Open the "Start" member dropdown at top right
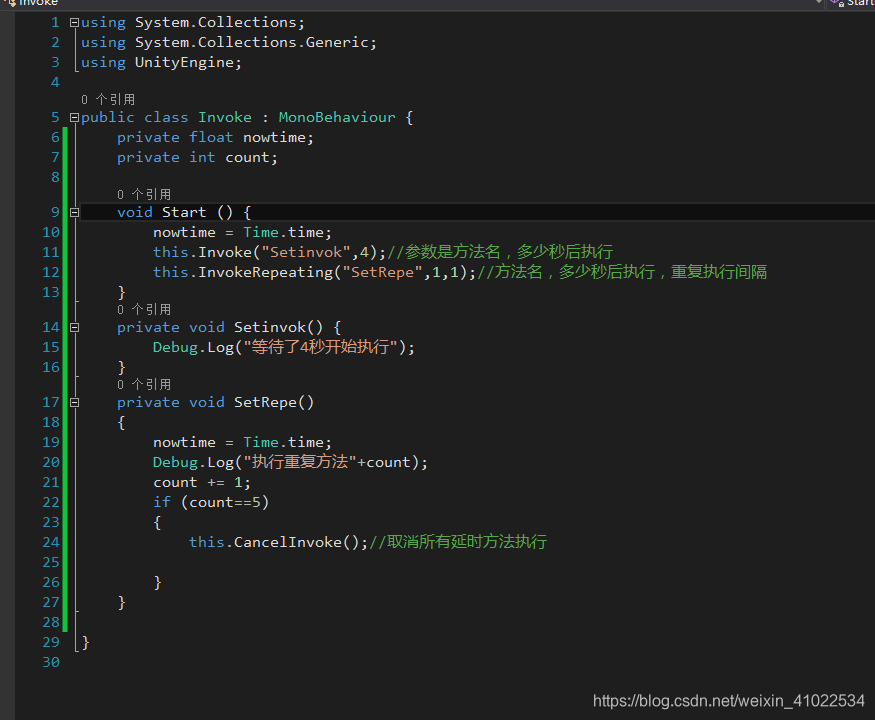Image resolution: width=875 pixels, height=720 pixels. (x=860, y=4)
